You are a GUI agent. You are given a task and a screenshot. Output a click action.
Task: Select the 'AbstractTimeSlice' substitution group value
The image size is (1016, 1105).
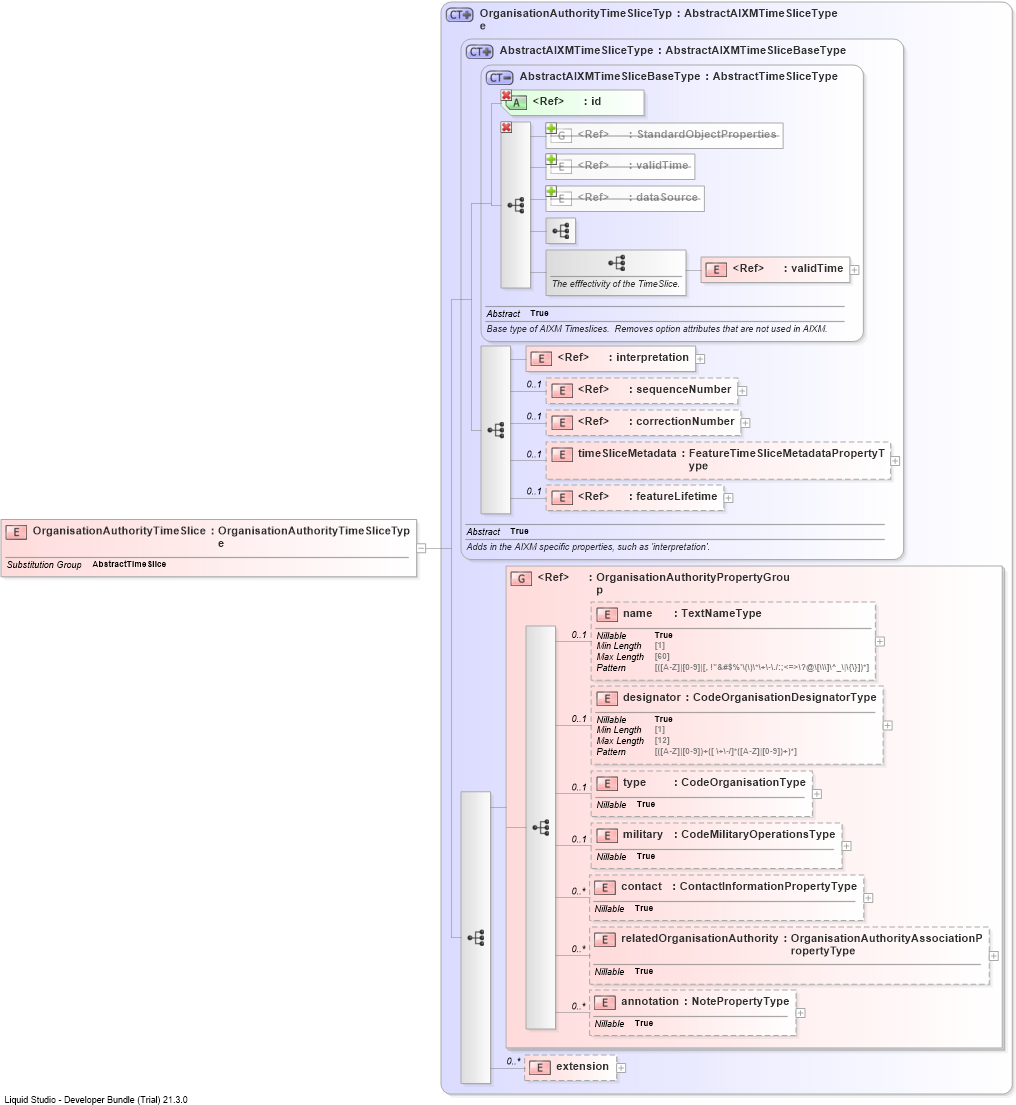129,564
